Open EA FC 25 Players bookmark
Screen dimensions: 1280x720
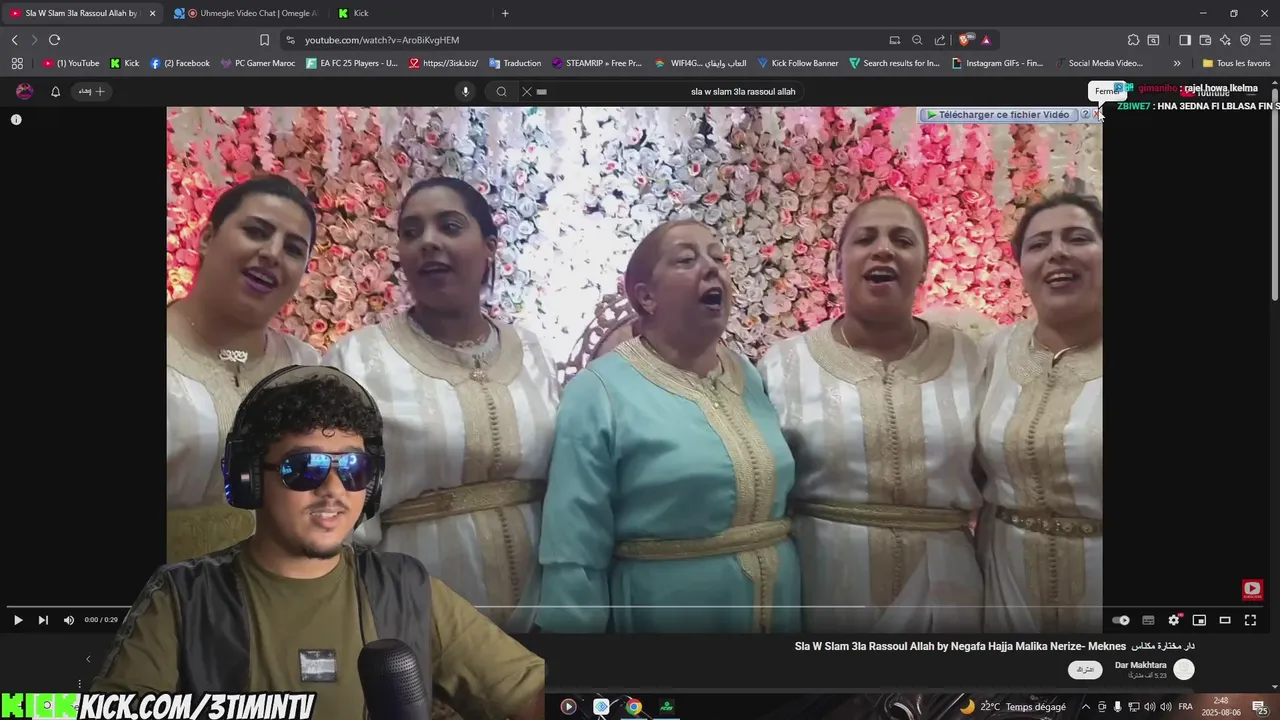click(x=352, y=63)
